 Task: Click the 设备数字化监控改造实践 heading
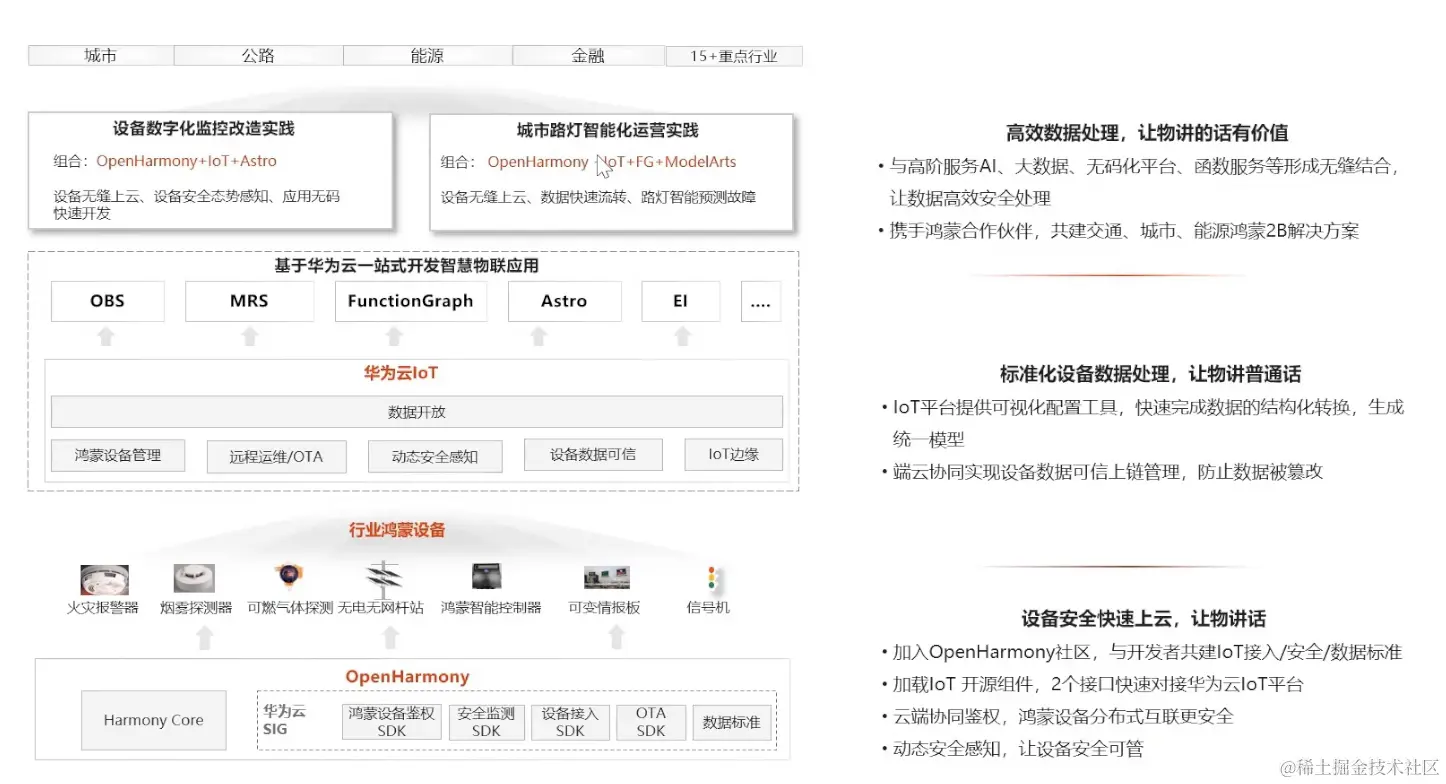pos(204,129)
